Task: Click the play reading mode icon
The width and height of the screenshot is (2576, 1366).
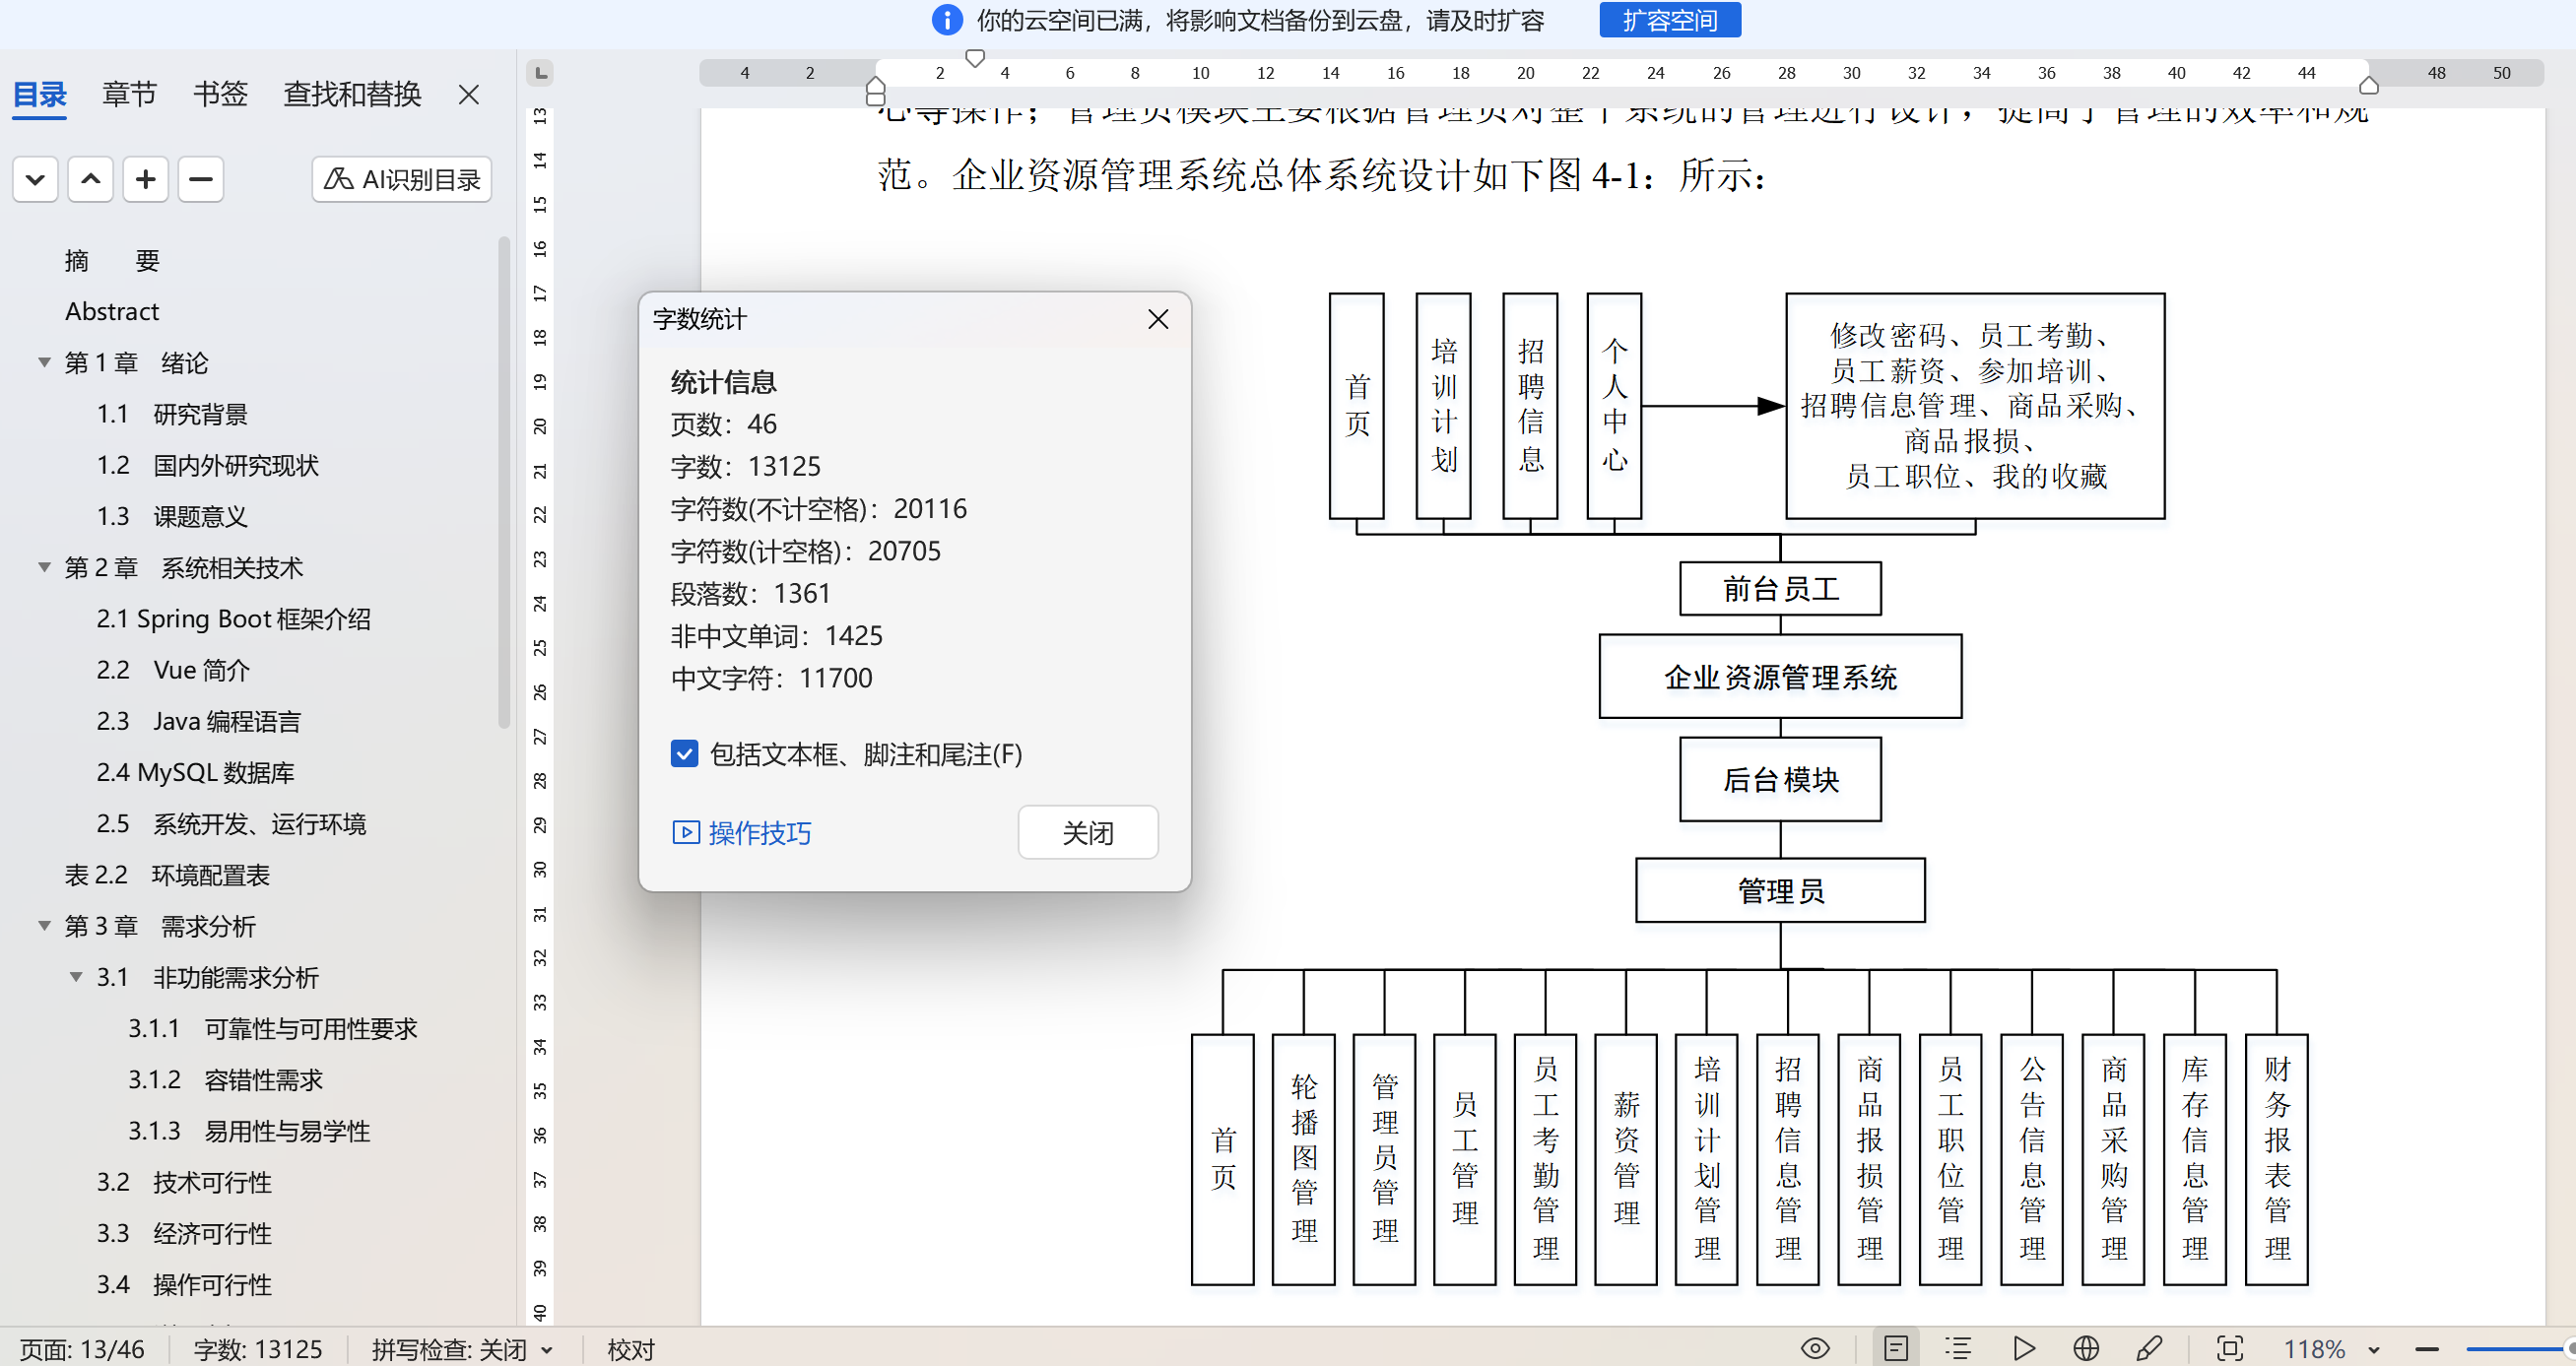Action: (x=2024, y=1349)
